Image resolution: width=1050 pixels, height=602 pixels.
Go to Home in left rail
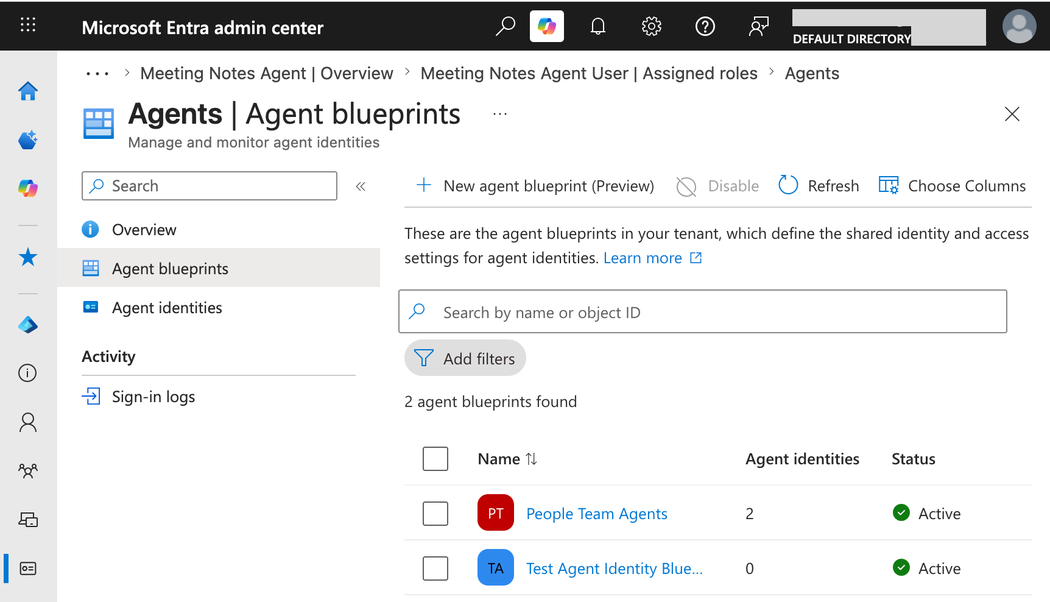(x=27, y=91)
